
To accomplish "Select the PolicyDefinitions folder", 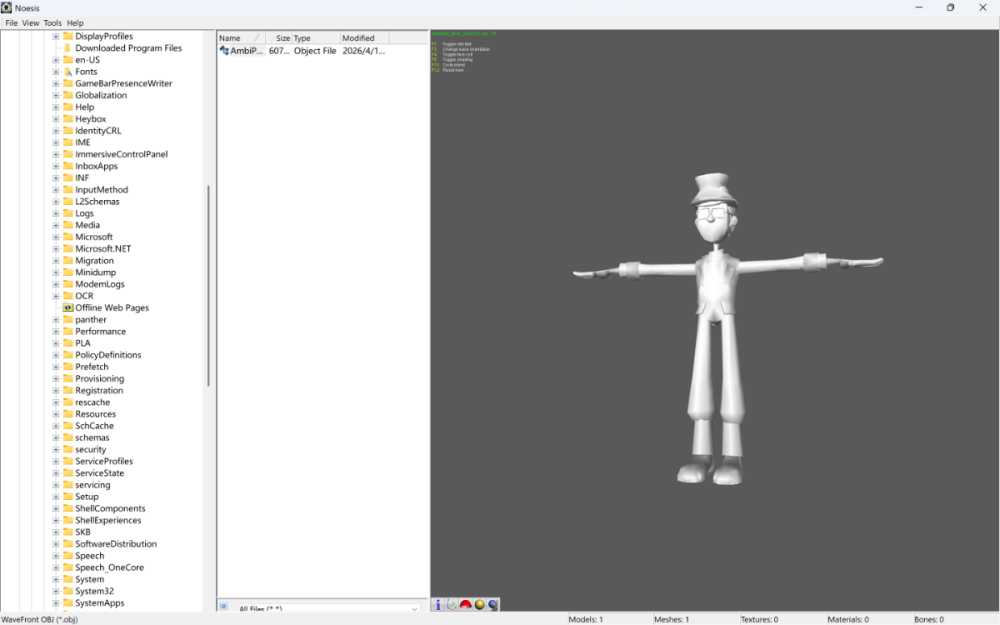I will click(x=108, y=355).
